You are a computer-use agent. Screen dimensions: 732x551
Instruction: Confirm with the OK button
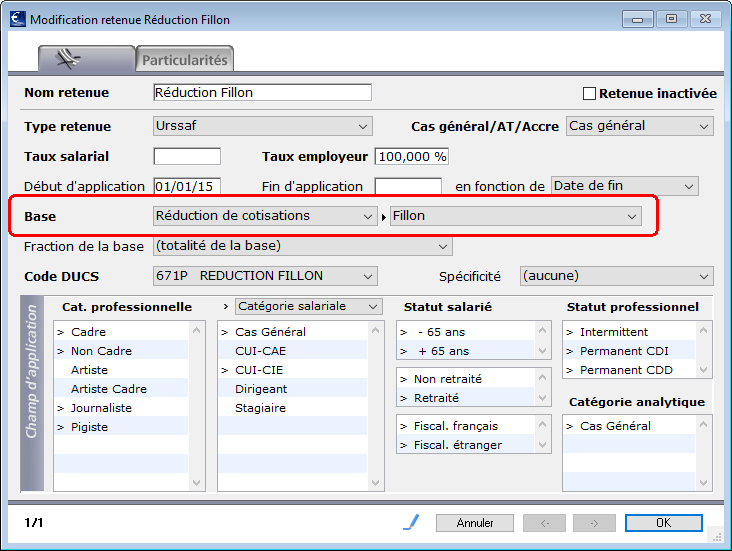pyautogui.click(x=664, y=523)
